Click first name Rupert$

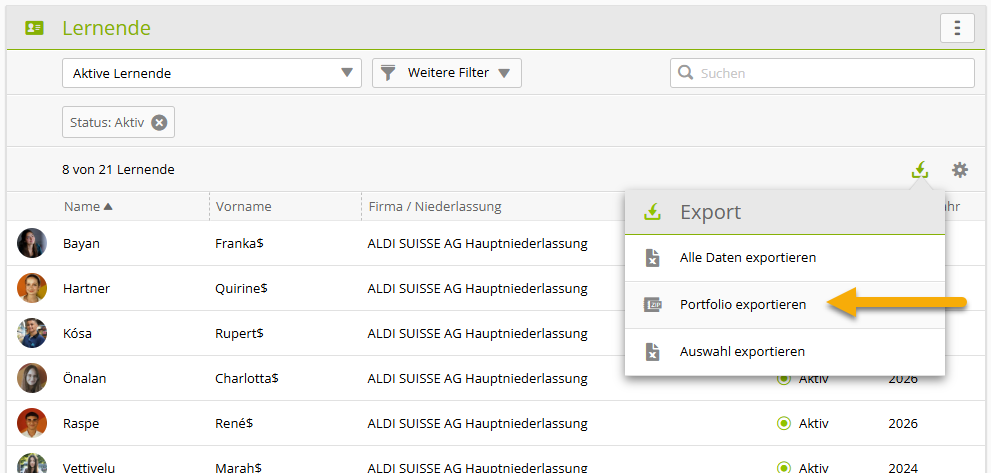click(240, 333)
